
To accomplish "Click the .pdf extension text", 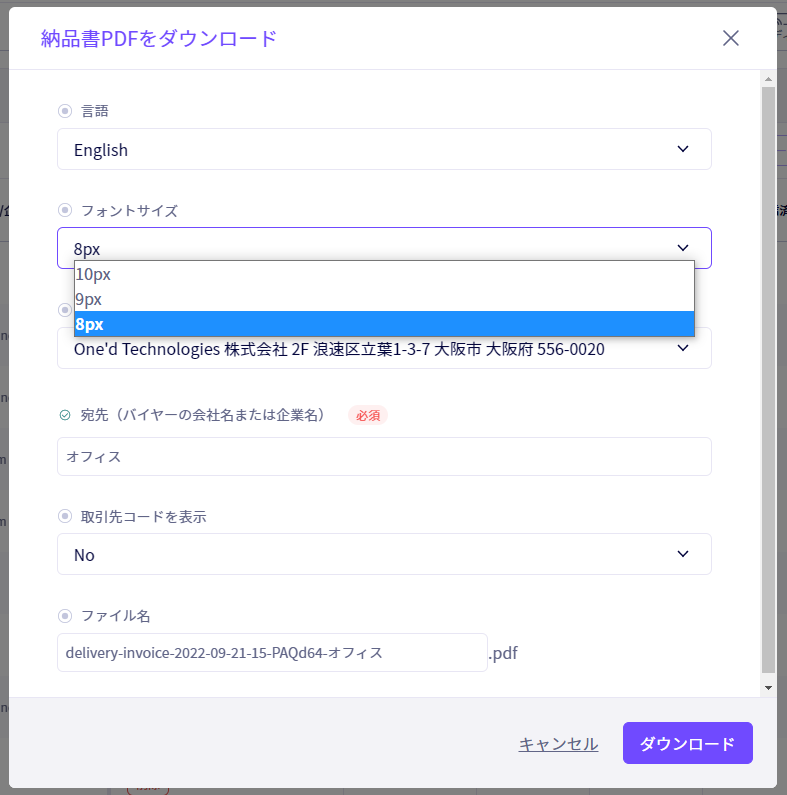I will coord(503,653).
